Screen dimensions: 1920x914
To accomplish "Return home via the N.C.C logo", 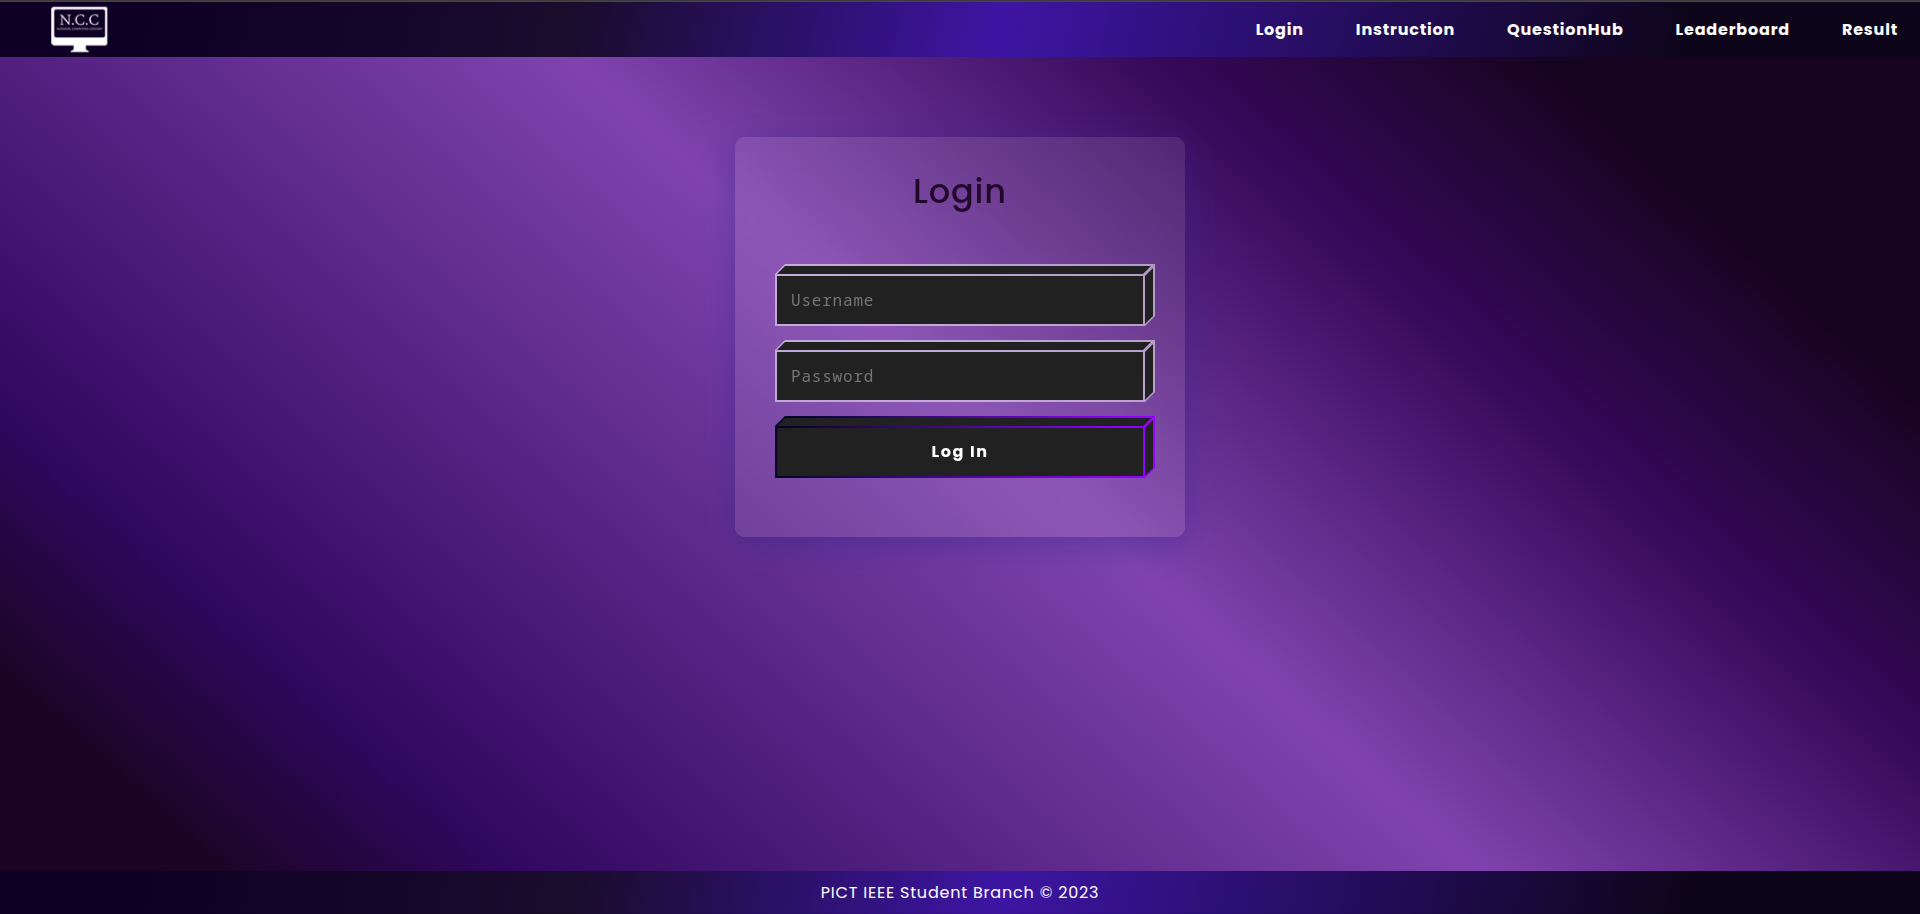I will (79, 28).
